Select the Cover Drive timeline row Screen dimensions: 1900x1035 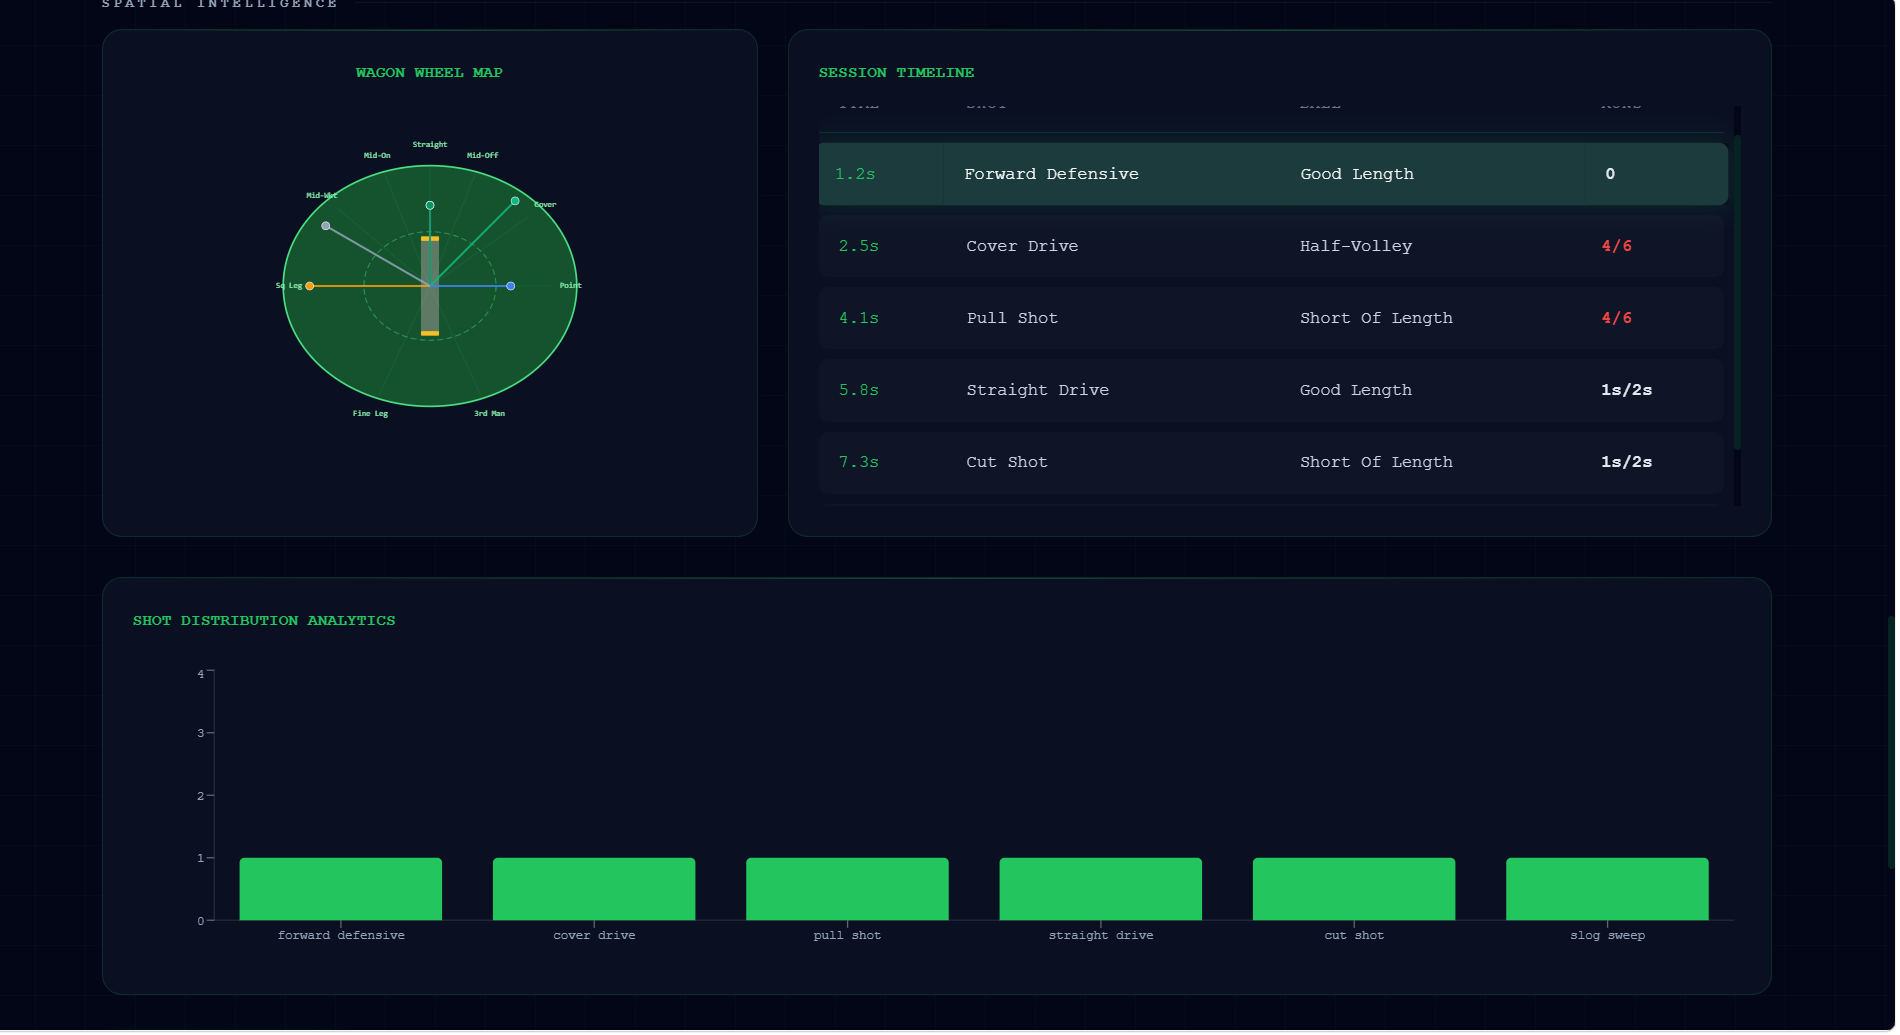pyautogui.click(x=1273, y=246)
